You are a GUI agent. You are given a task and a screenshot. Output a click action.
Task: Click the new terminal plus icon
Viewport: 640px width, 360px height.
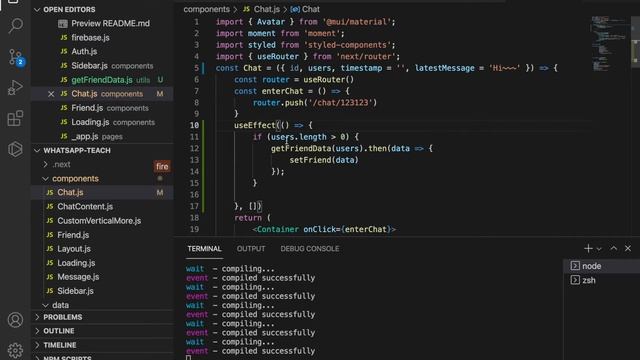[588, 248]
